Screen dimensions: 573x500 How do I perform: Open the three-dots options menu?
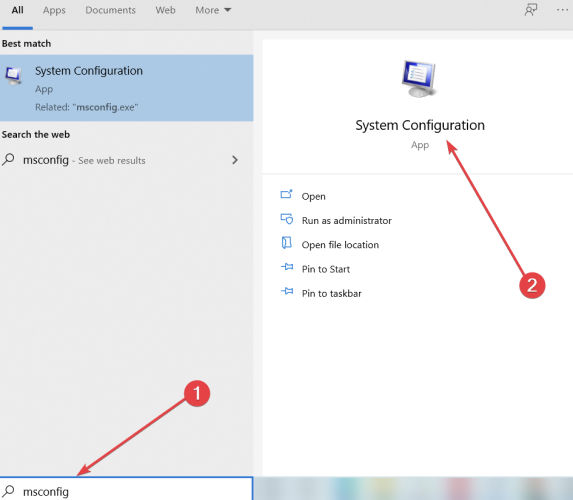[x=562, y=10]
